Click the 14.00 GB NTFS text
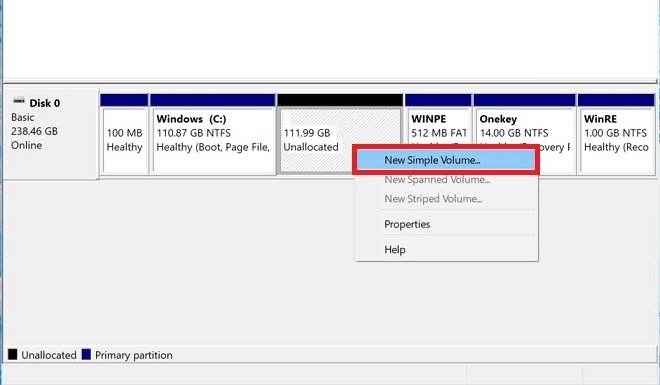Viewport: 660px width, 385px height. pyautogui.click(x=514, y=133)
